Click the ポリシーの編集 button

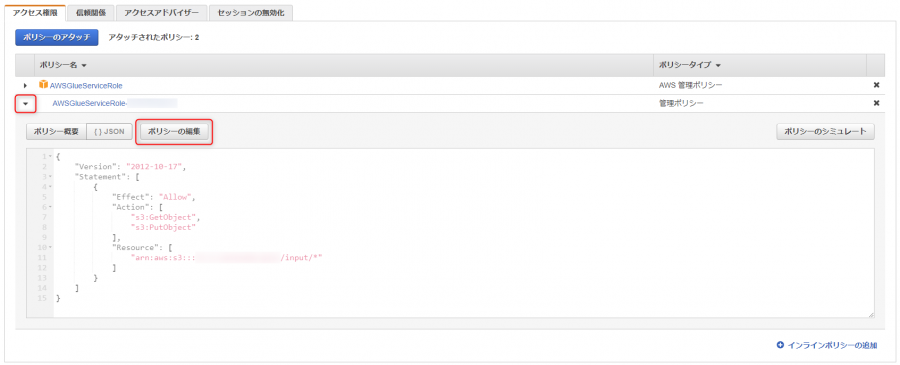pos(174,131)
